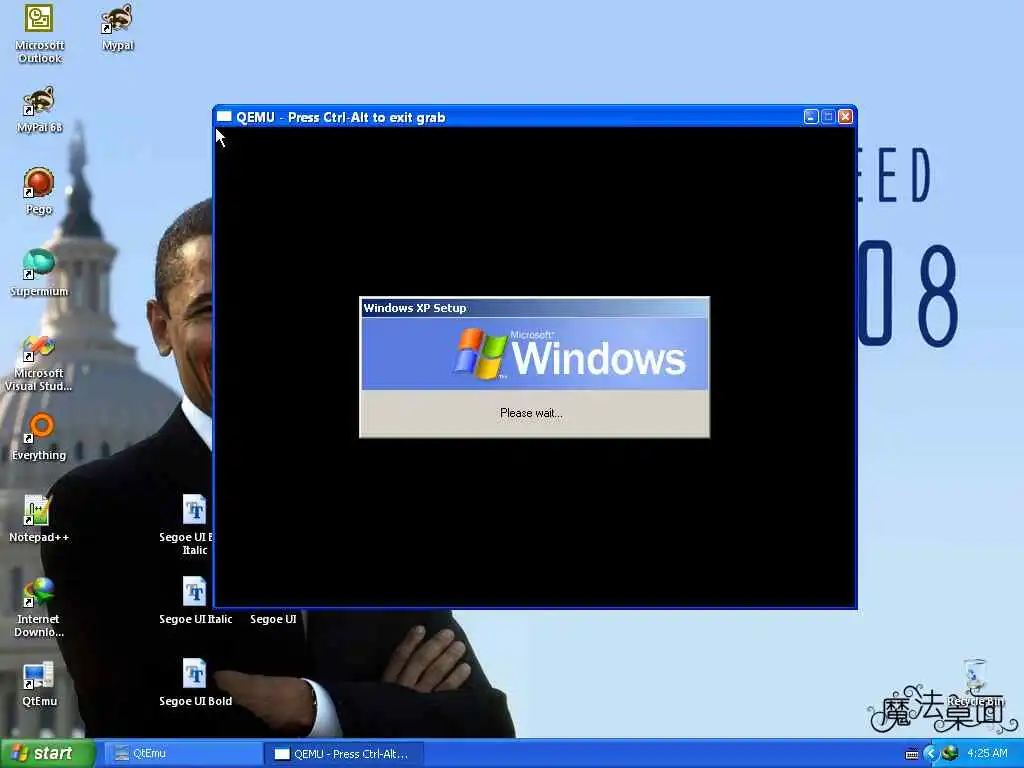Click the Windows logo banner in Setup
Viewport: 1024px width, 768px height.
[534, 354]
